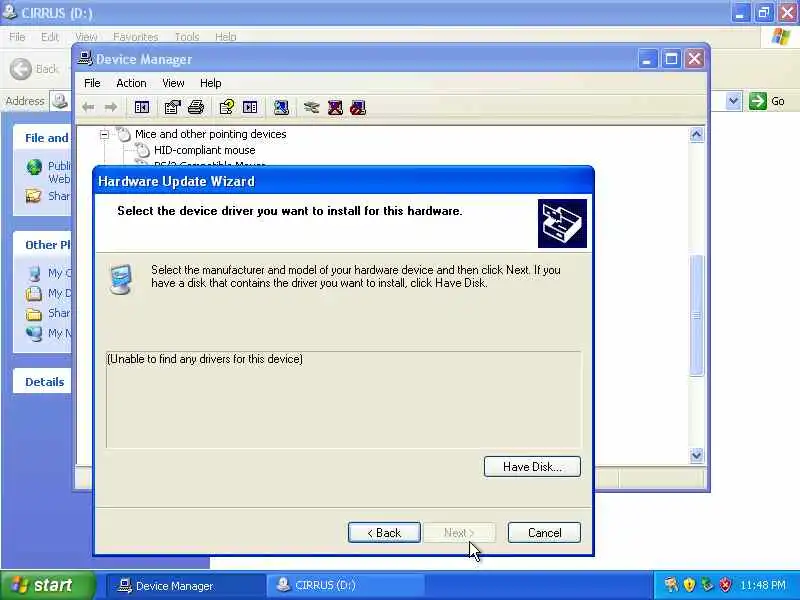Click Publish to Web globe icon
Viewport: 800px width, 600px height.
[x=34, y=167]
